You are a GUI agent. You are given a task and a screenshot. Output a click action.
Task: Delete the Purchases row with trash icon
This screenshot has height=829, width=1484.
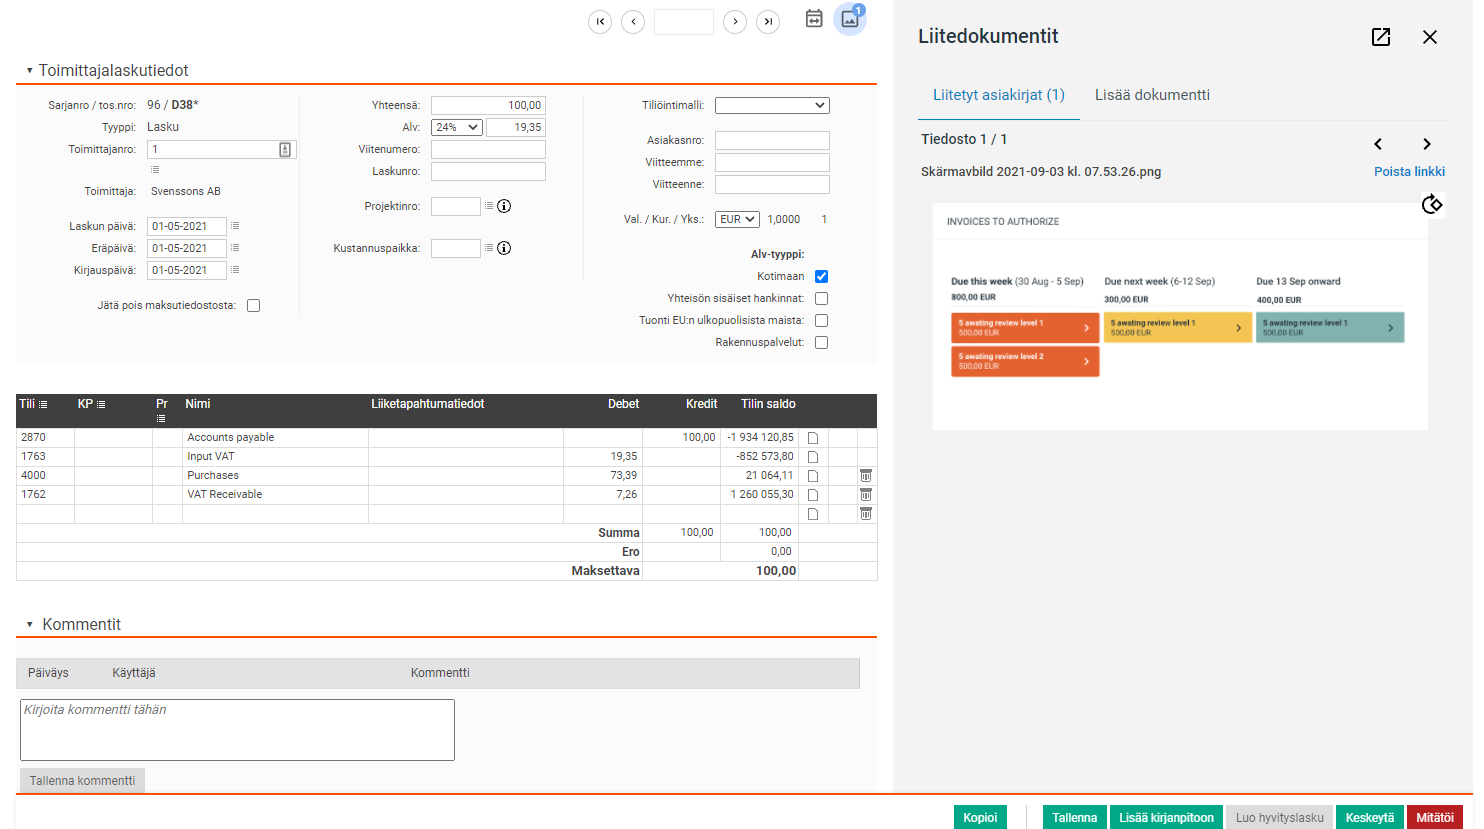click(x=866, y=476)
